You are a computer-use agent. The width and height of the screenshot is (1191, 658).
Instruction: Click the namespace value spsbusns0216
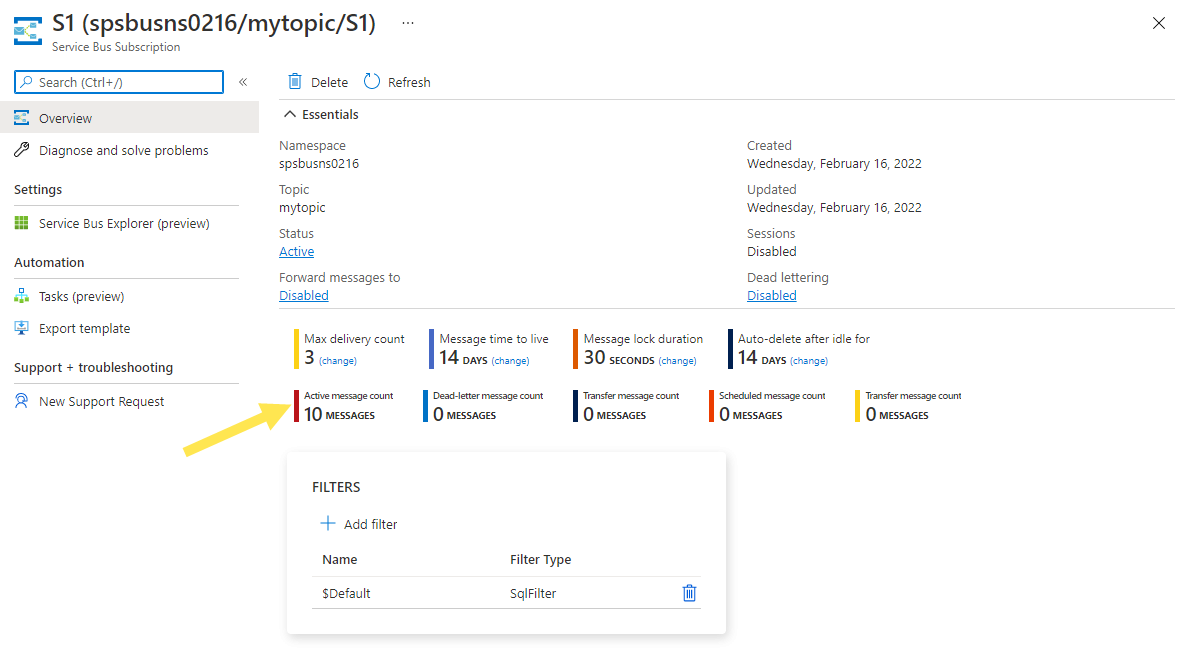pos(319,163)
